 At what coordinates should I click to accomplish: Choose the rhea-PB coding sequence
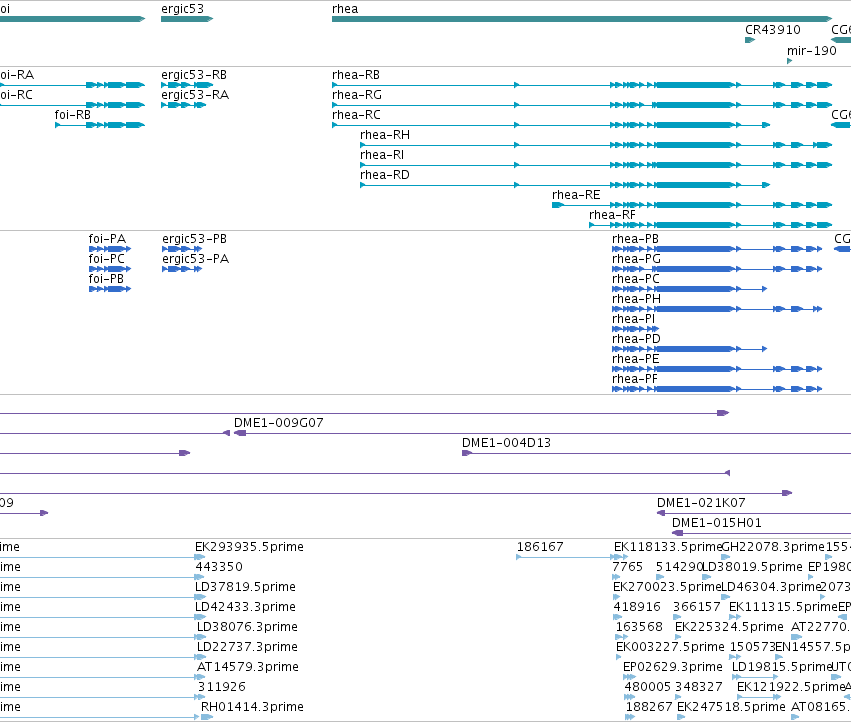717,249
